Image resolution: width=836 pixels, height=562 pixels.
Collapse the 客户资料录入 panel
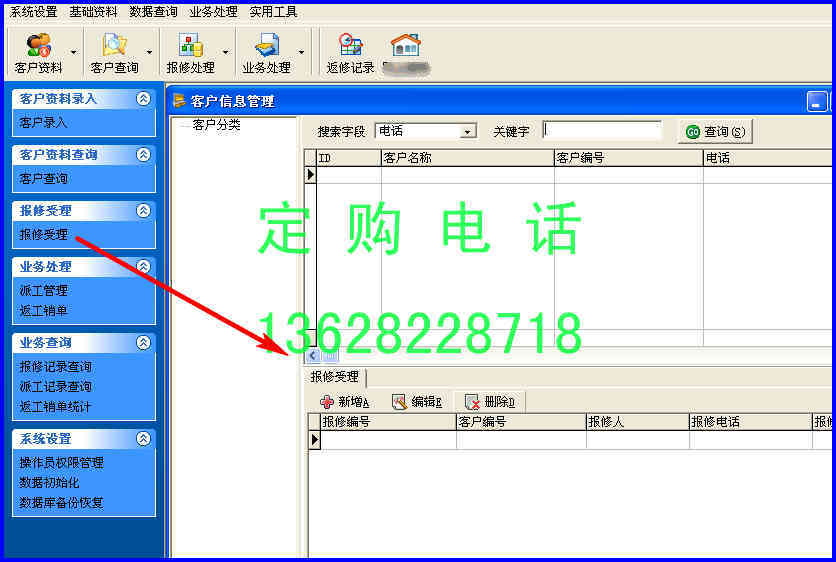pyautogui.click(x=143, y=99)
